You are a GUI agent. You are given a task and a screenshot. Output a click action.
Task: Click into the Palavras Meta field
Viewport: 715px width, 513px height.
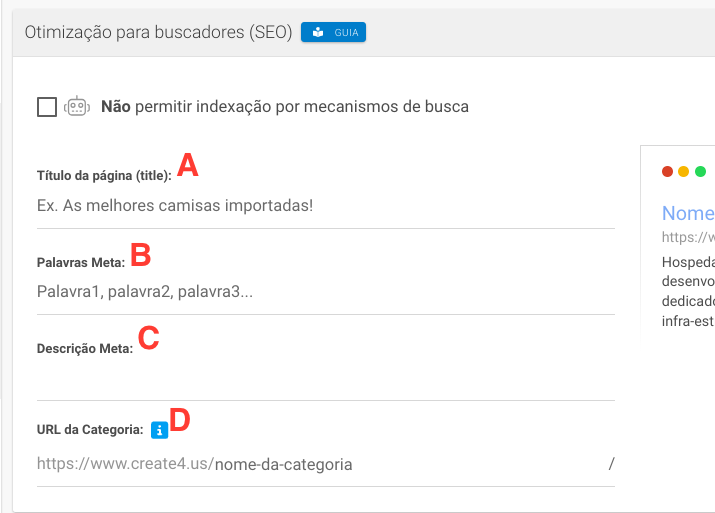pyautogui.click(x=325, y=292)
